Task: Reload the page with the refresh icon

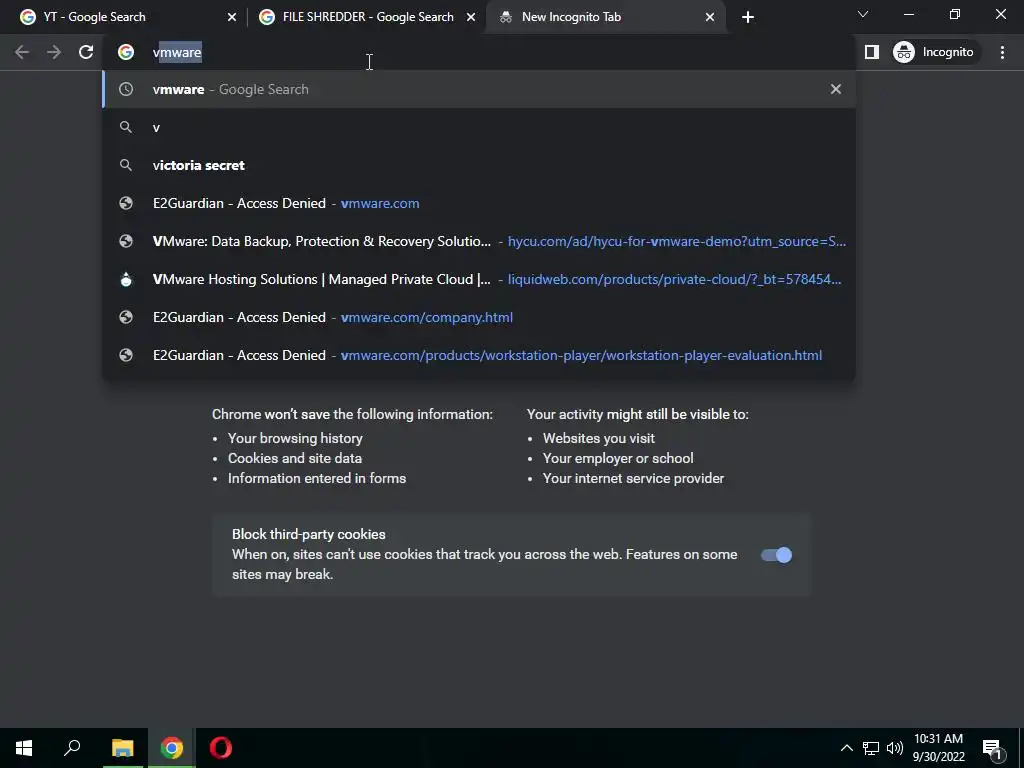Action: point(86,52)
